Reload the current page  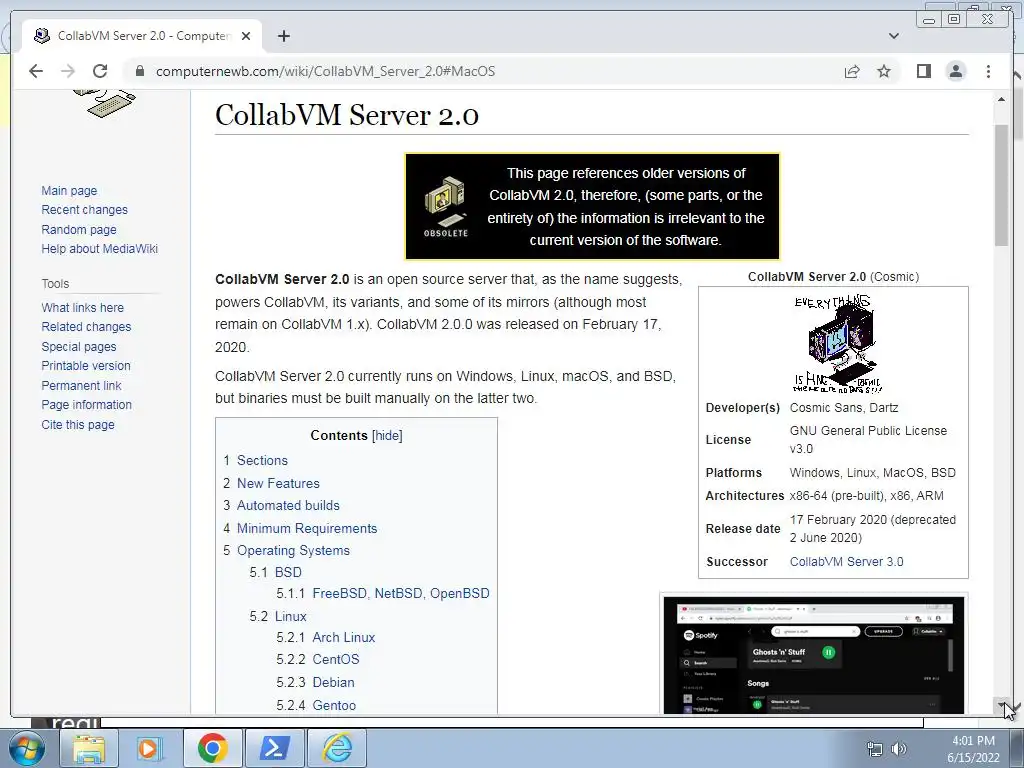coord(100,71)
